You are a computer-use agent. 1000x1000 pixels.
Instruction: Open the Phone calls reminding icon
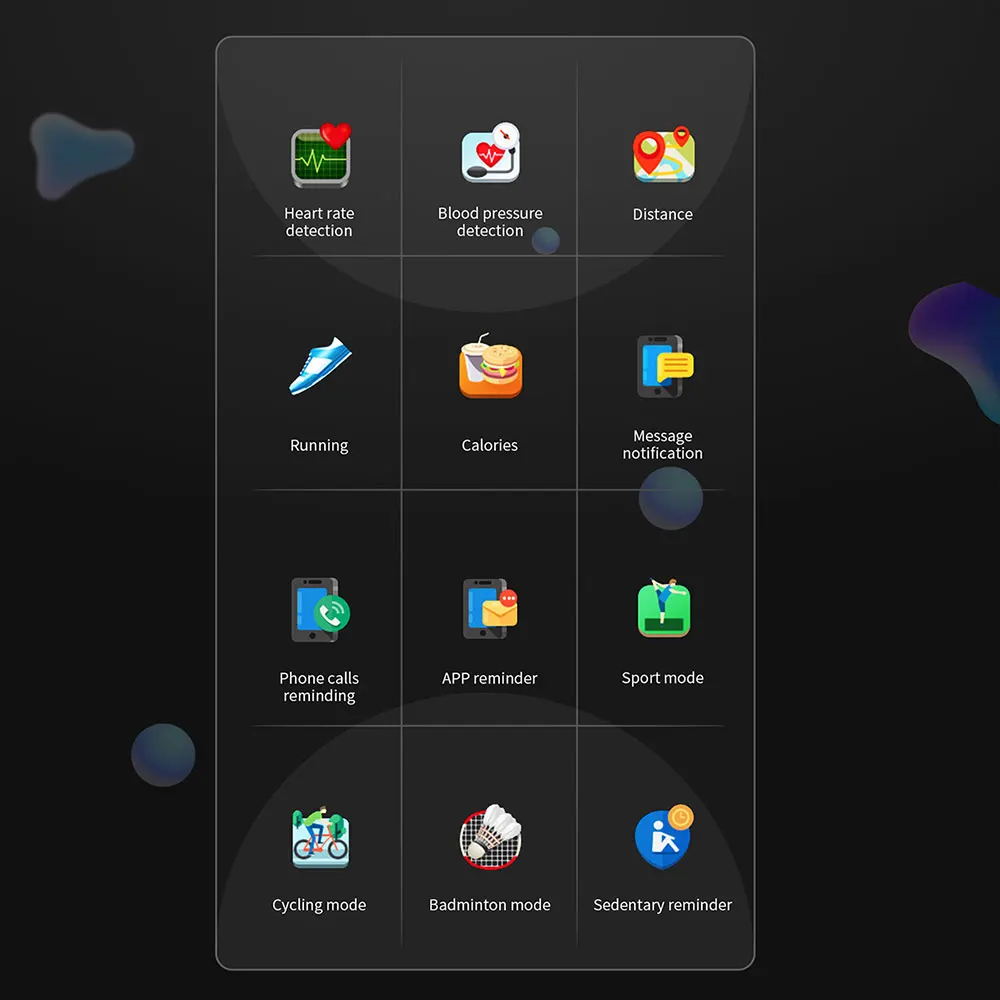pos(320,610)
